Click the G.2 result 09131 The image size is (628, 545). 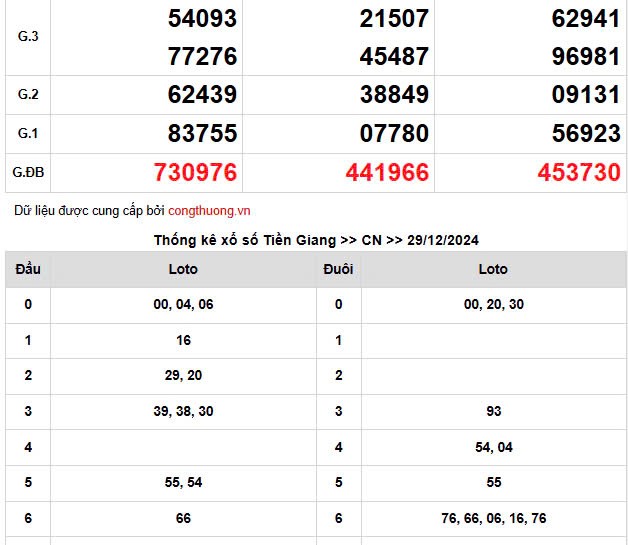click(x=586, y=95)
